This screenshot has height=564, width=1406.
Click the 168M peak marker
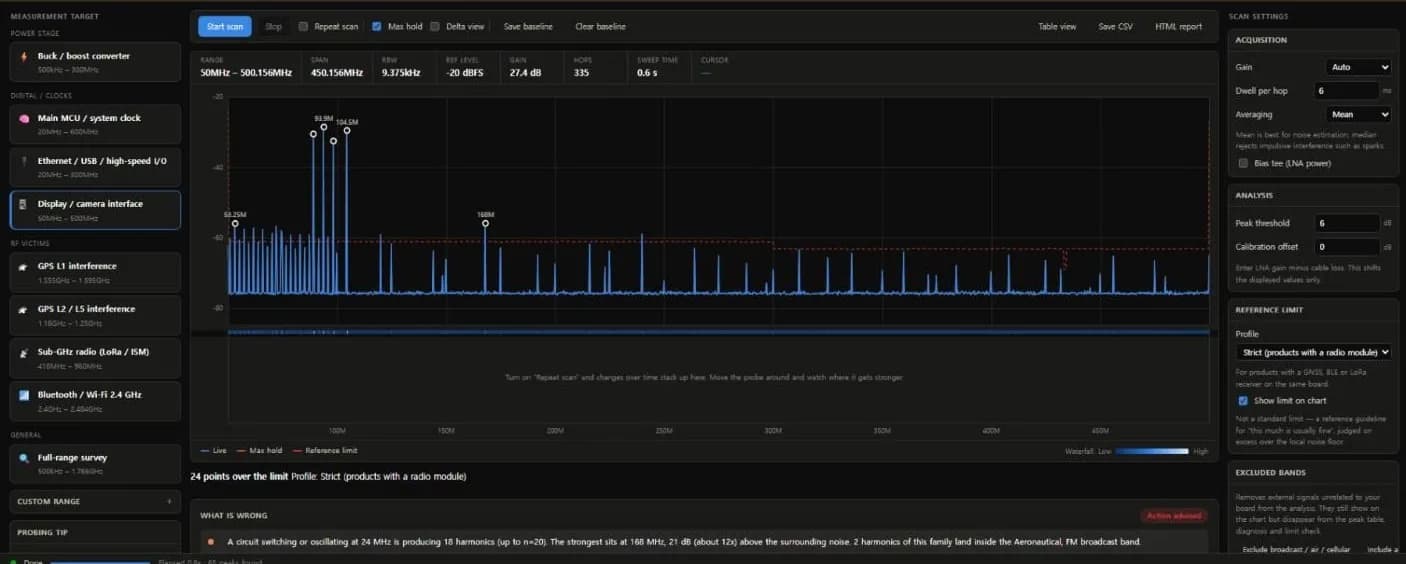coord(485,223)
